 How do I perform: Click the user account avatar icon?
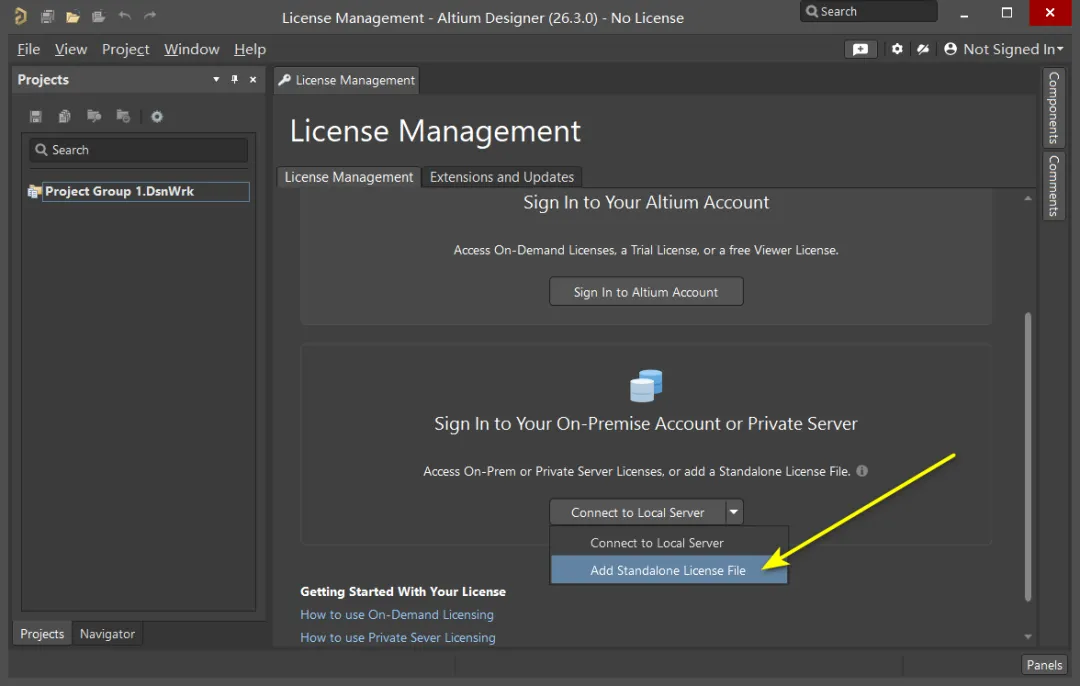[x=951, y=49]
